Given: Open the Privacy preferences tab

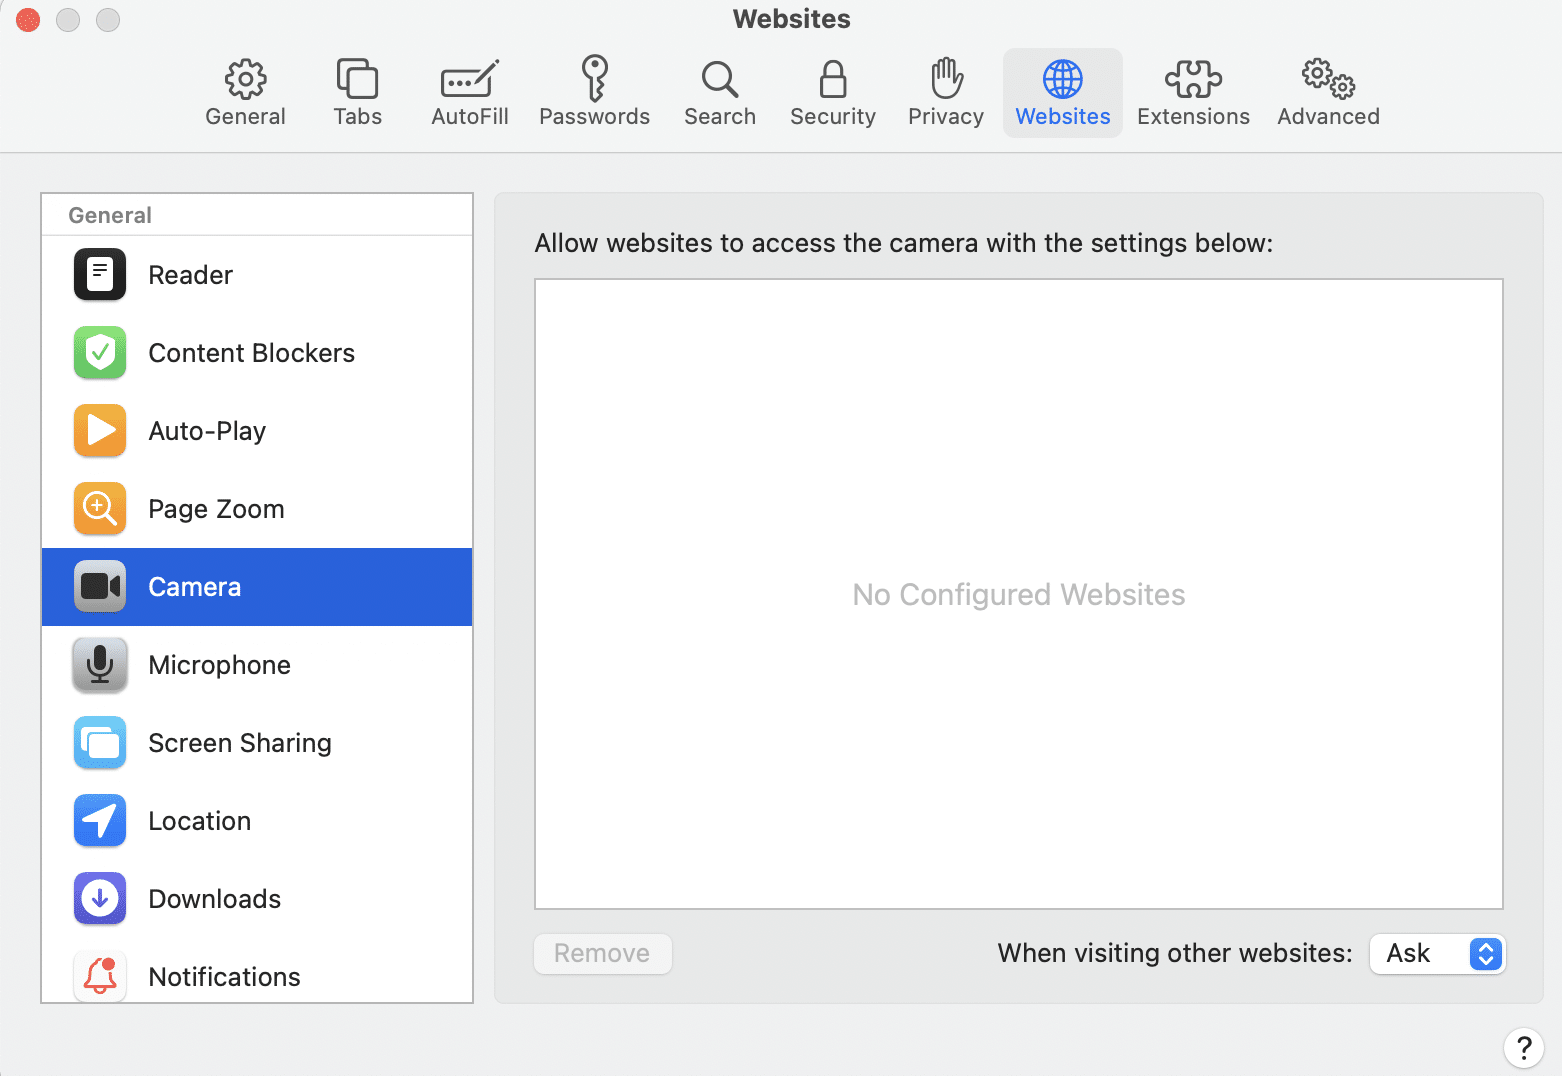Looking at the screenshot, I should coord(945,94).
